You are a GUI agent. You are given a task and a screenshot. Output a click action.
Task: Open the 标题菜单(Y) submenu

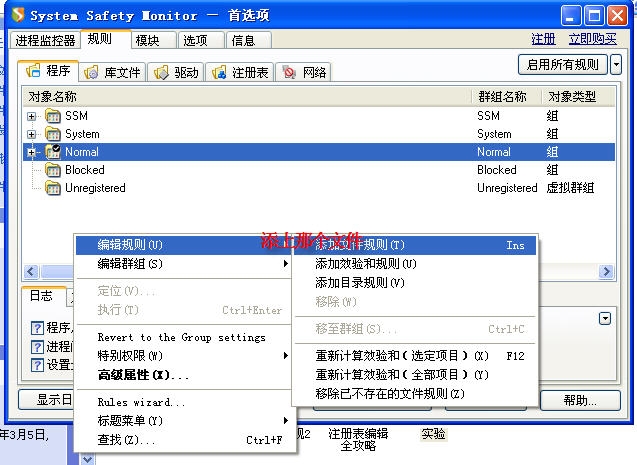pos(184,421)
